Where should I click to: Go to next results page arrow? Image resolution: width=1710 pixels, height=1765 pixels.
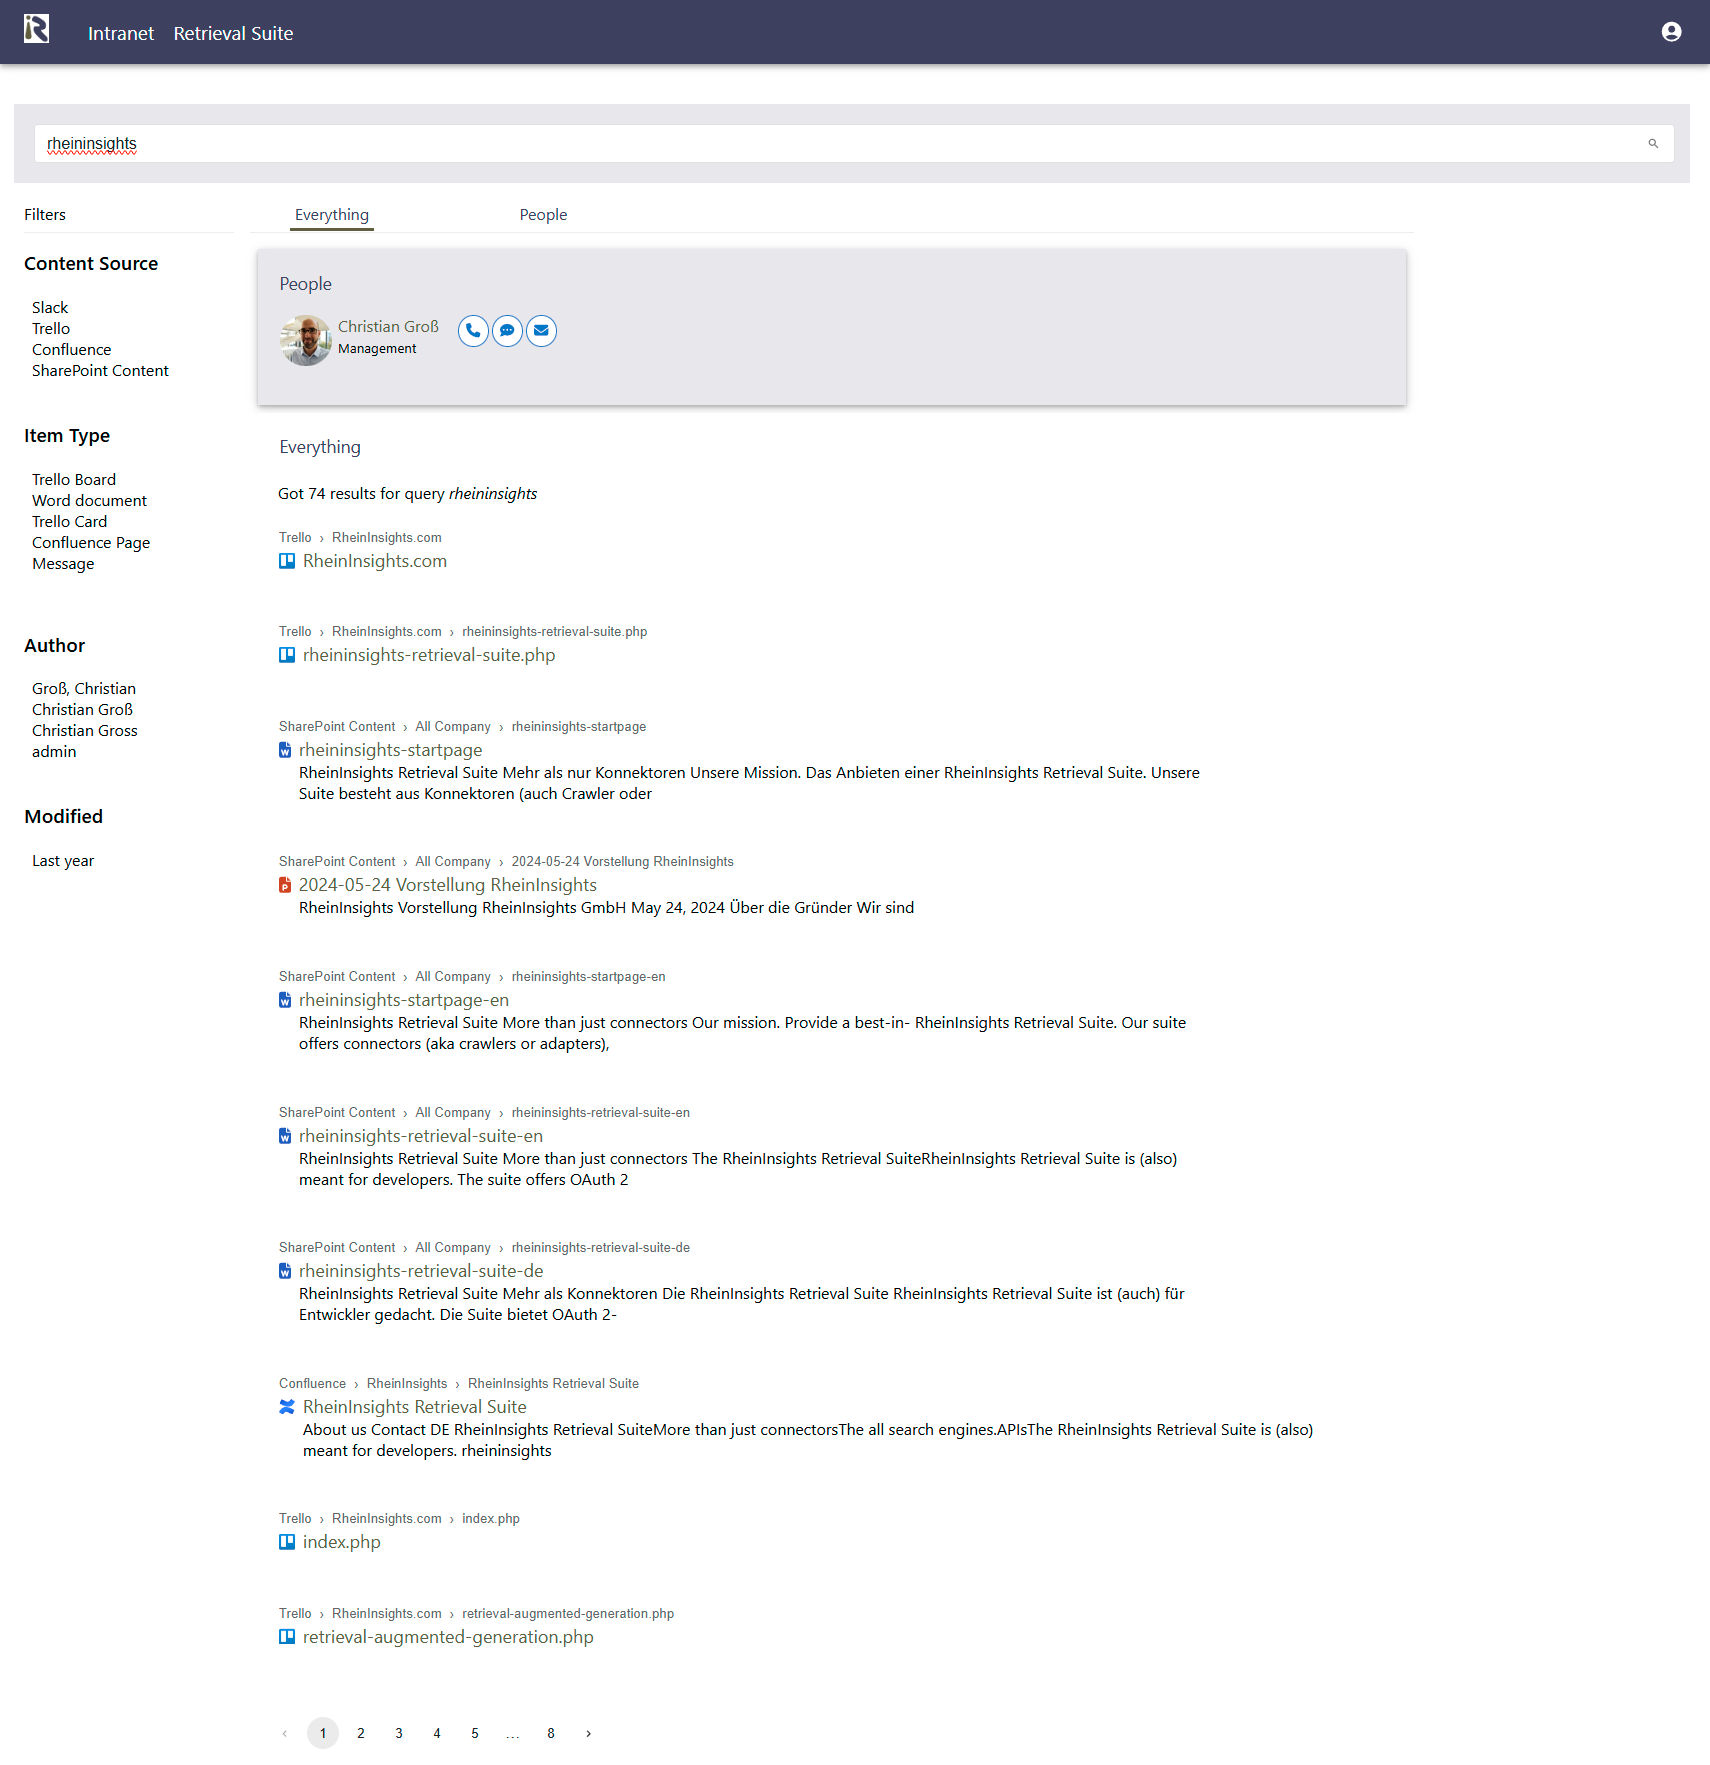click(589, 1733)
